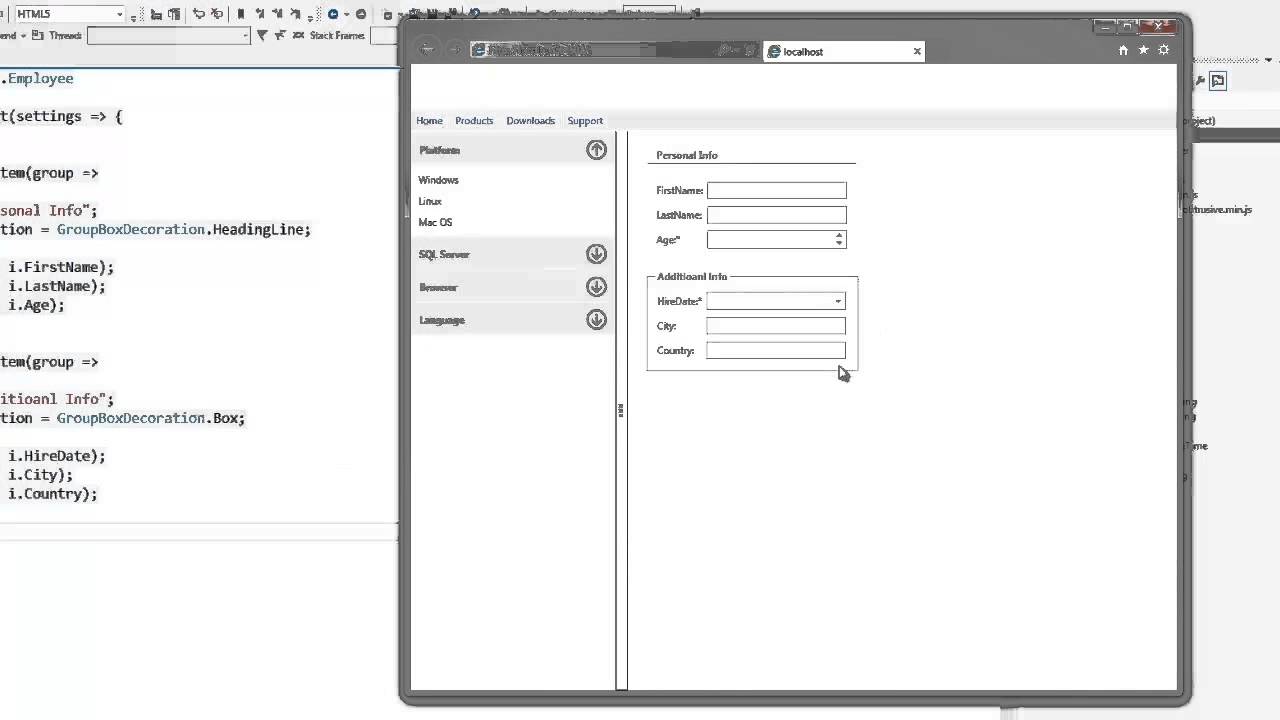Open the Downloads menu item
1280x720 pixels.
point(530,121)
